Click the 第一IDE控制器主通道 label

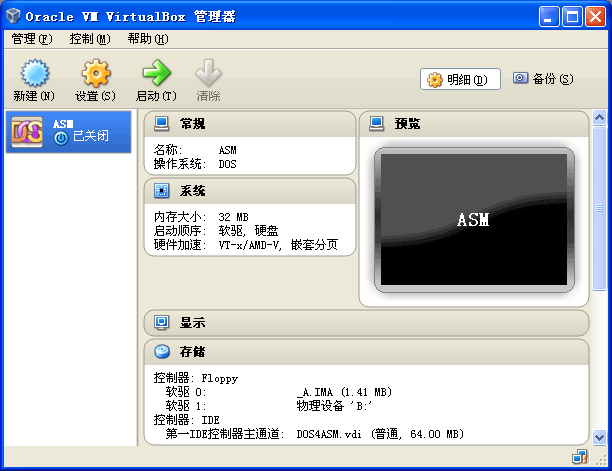click(225, 434)
